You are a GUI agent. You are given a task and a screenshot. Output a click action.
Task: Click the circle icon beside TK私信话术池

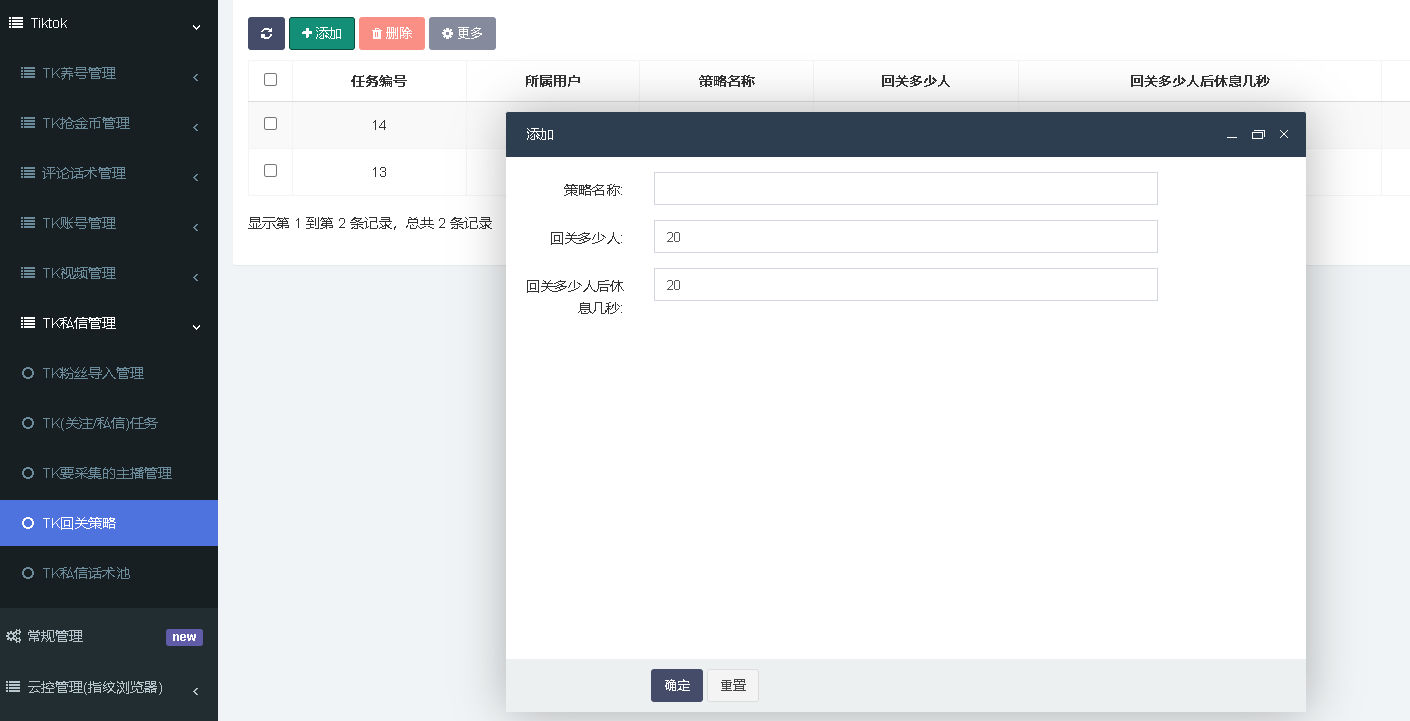[x=28, y=573]
